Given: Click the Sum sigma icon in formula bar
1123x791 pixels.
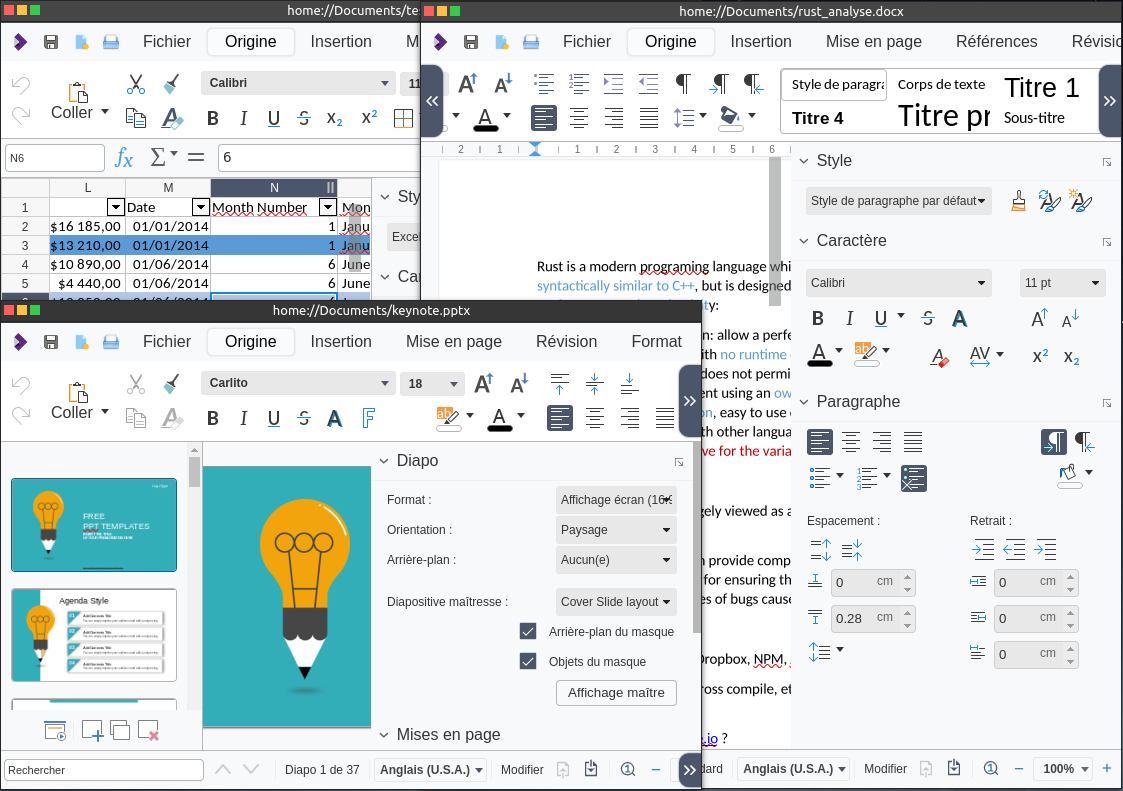Looking at the screenshot, I should pos(158,157).
